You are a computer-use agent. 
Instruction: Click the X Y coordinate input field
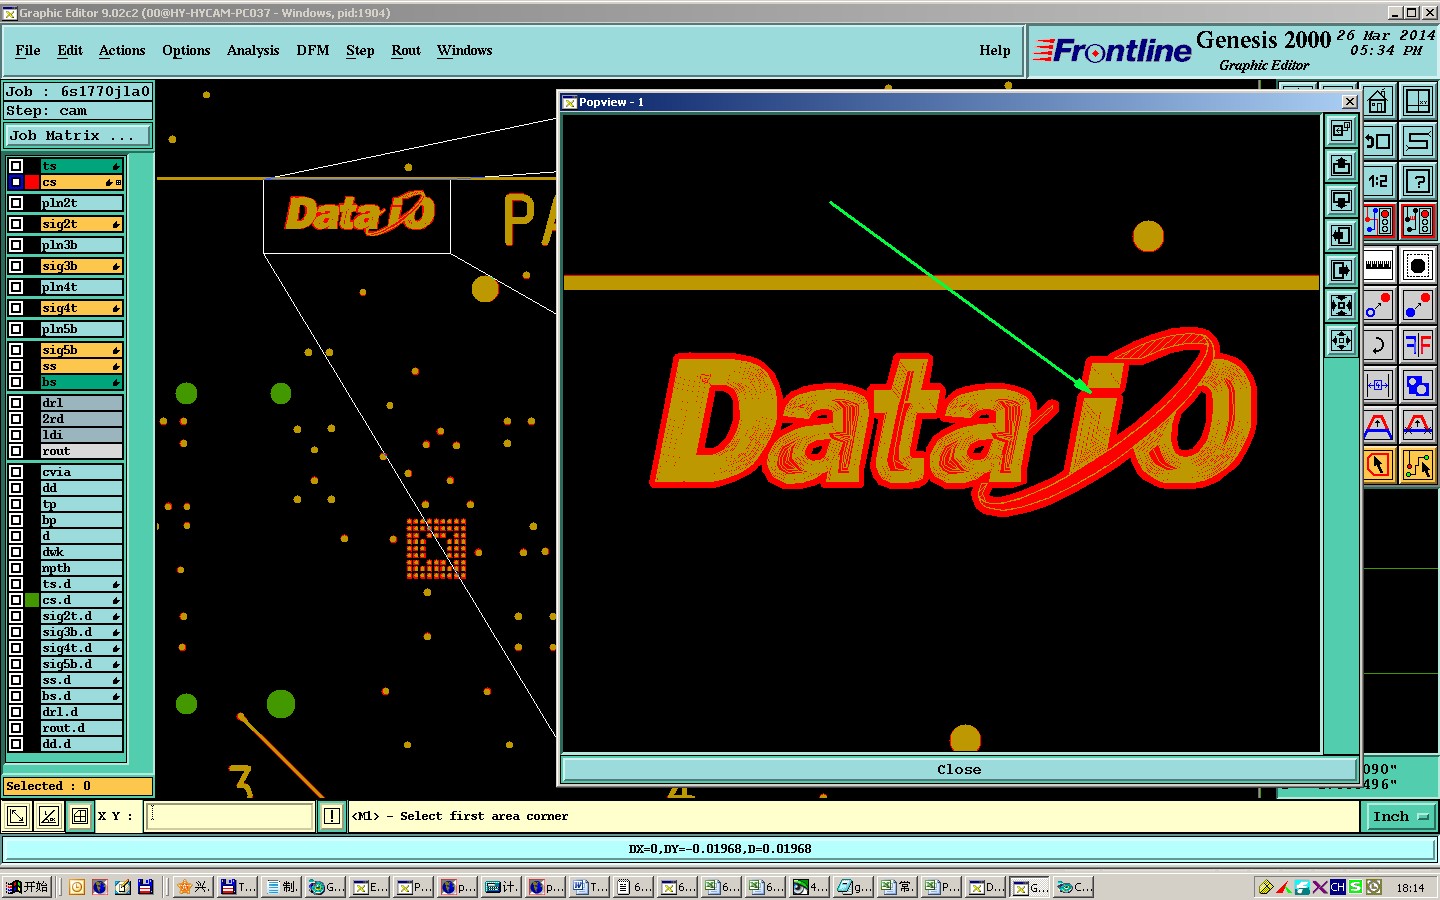(x=230, y=817)
